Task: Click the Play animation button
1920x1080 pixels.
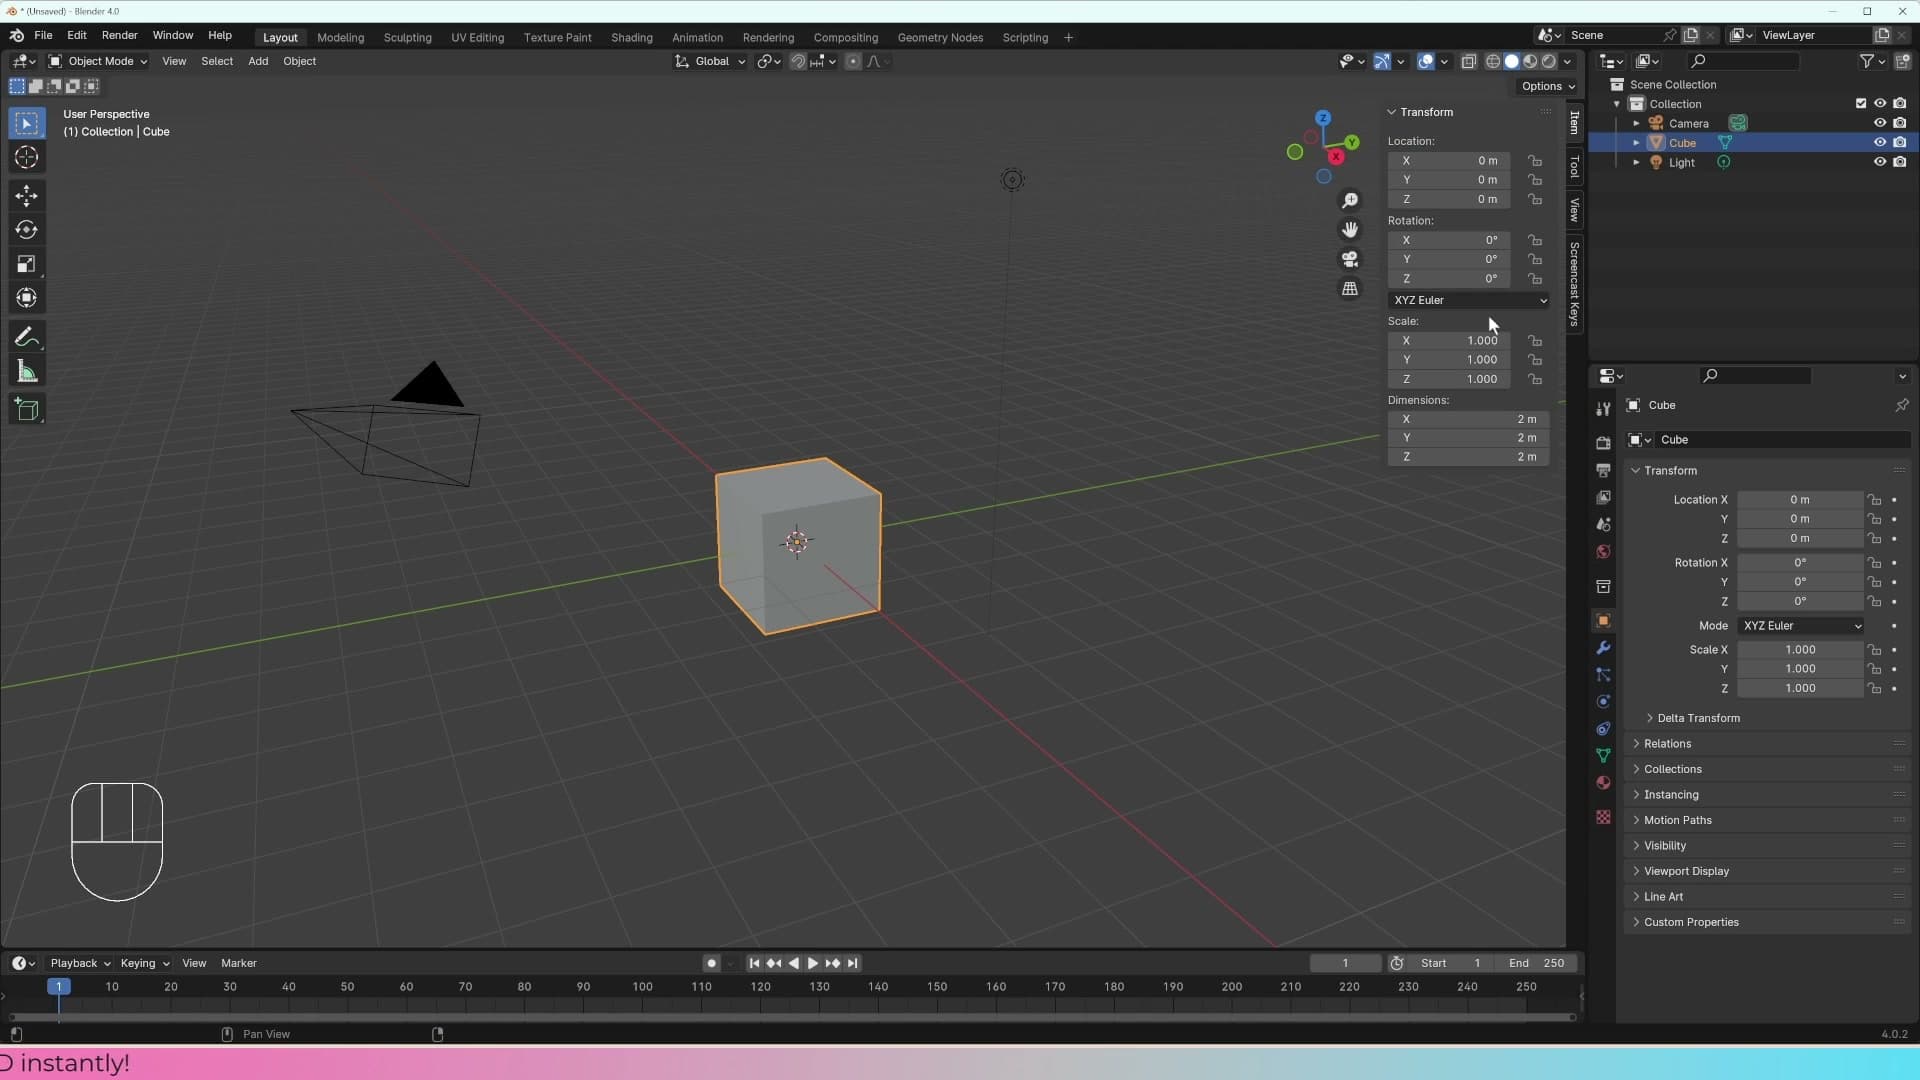Action: (x=812, y=964)
